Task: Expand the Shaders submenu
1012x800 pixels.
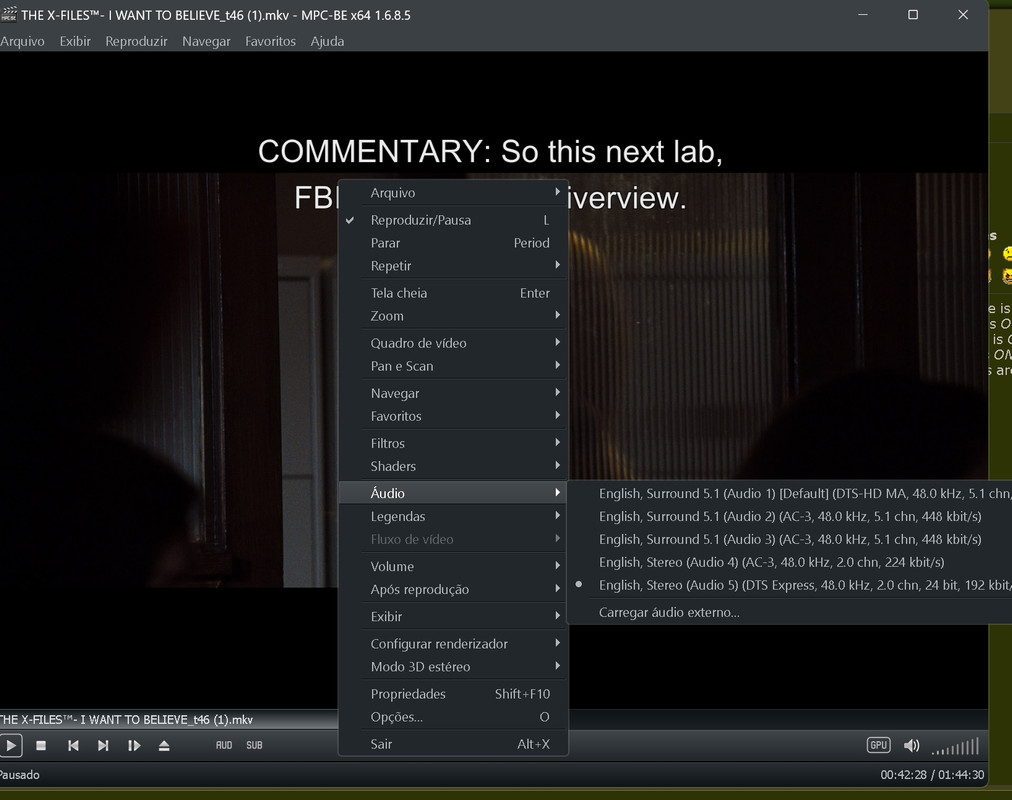Action: pyautogui.click(x=453, y=466)
